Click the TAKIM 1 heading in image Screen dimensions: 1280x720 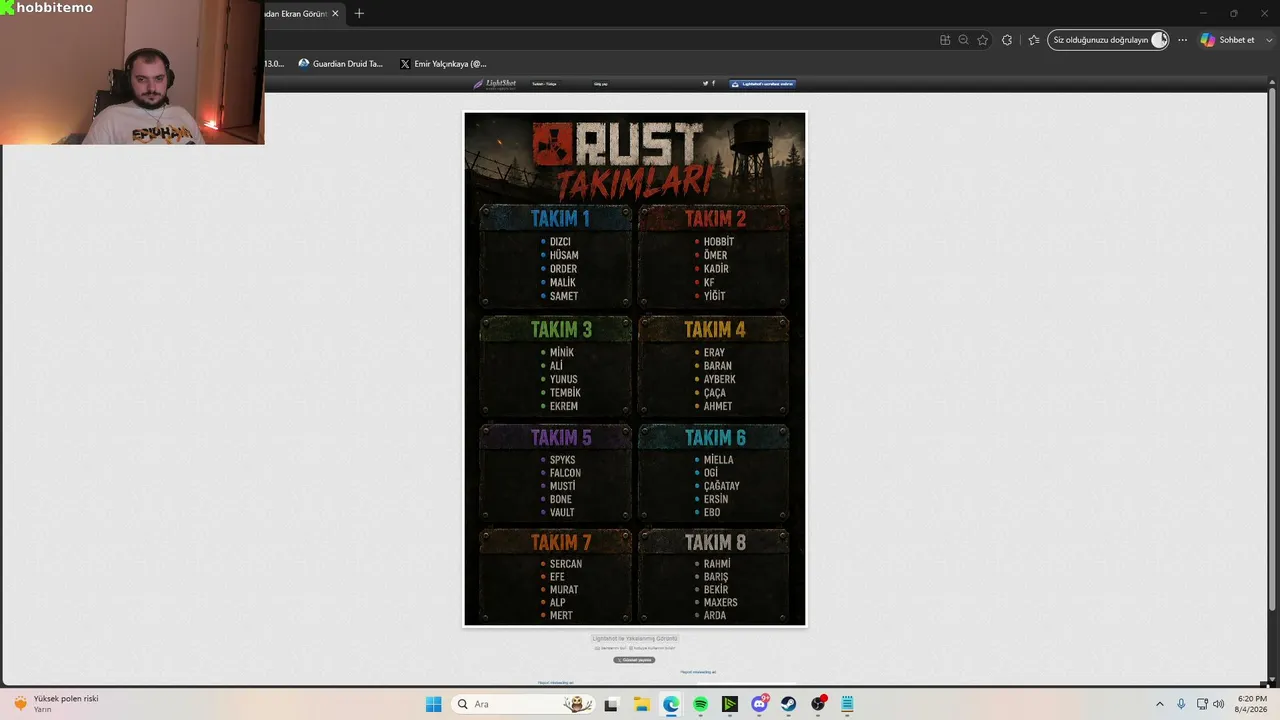[560, 219]
